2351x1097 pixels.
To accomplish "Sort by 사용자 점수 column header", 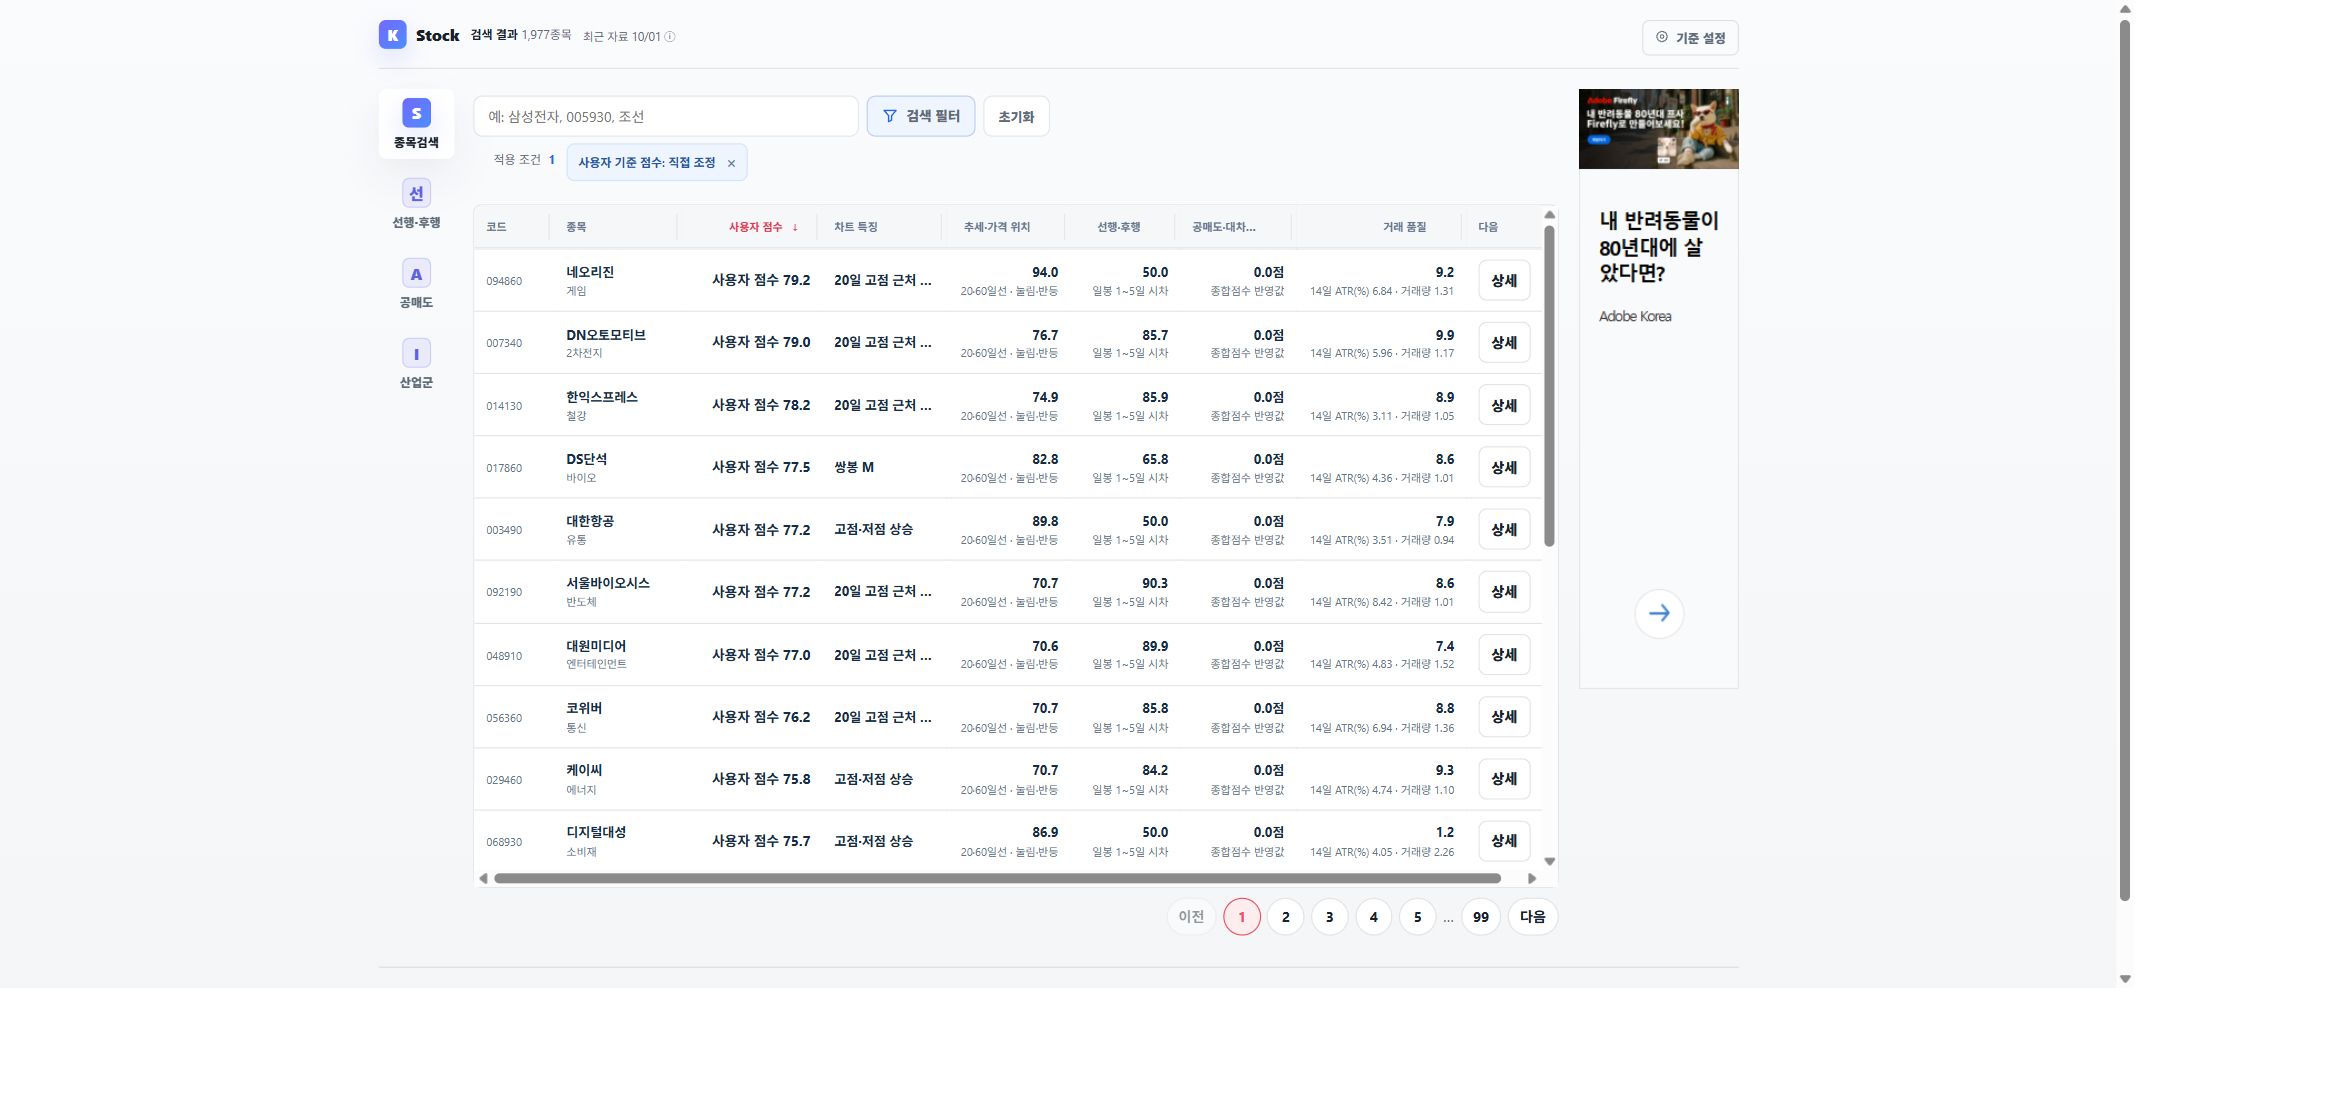I will tap(762, 227).
